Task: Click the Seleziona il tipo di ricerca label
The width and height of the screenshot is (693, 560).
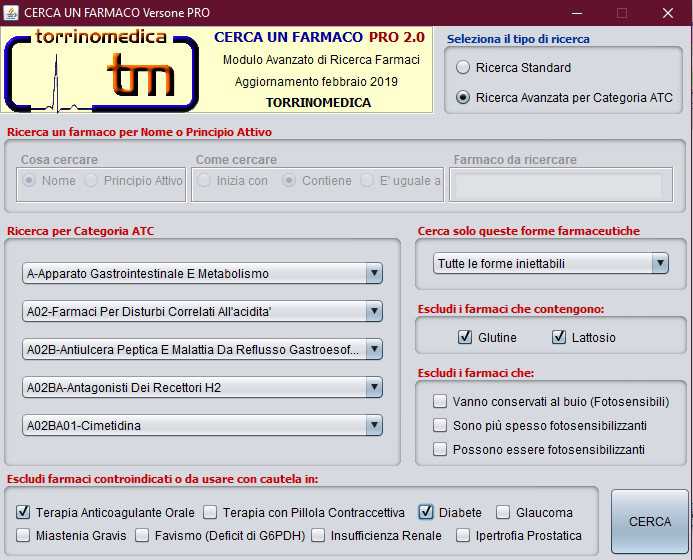Action: tap(518, 39)
